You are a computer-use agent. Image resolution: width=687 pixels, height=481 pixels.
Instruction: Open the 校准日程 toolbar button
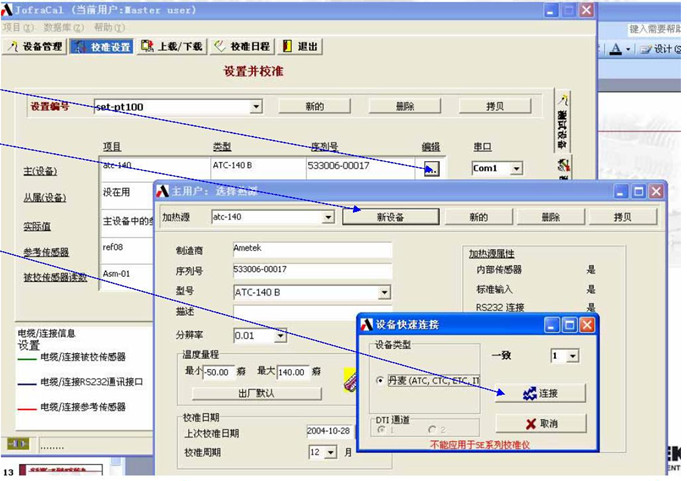tap(240, 46)
